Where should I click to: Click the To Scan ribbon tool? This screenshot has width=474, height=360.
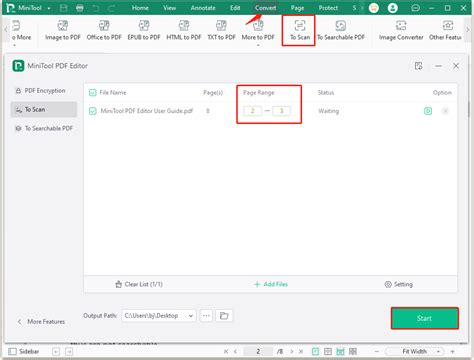(300, 30)
